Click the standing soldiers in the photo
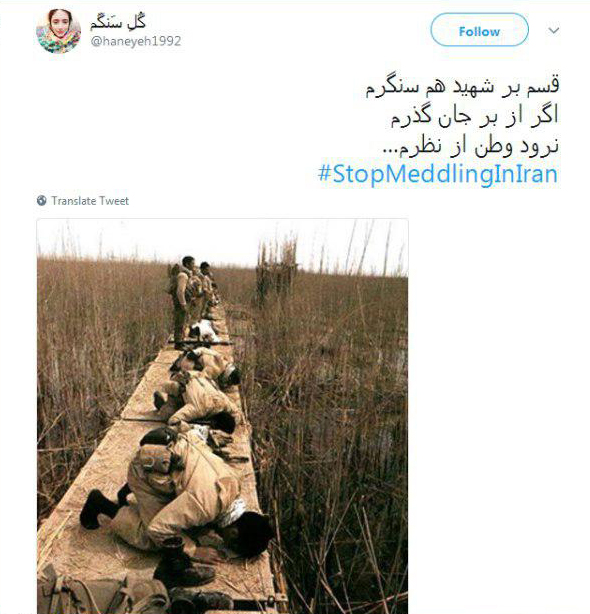The image size is (590, 614). tap(193, 299)
